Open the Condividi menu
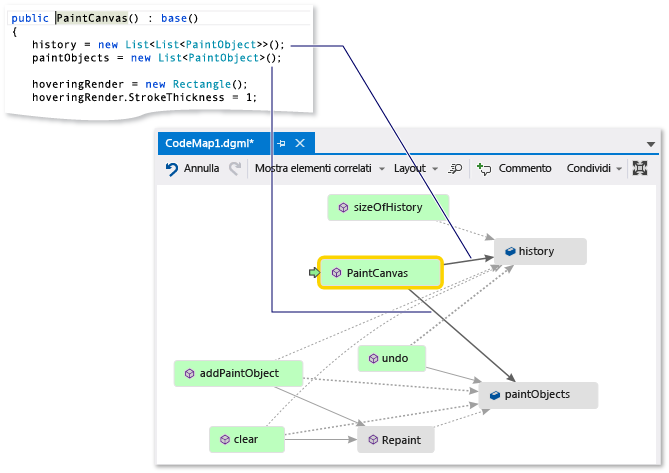 pyautogui.click(x=588, y=168)
